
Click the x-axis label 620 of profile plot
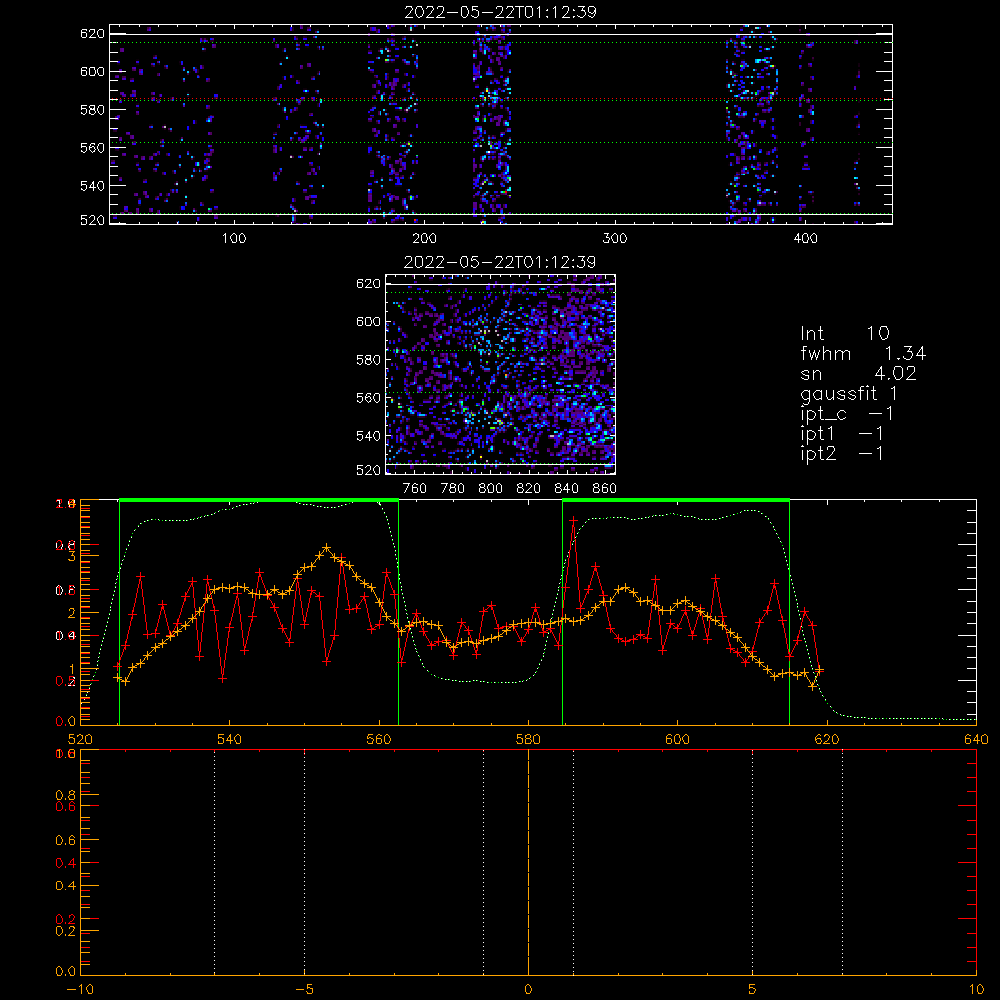pyautogui.click(x=827, y=740)
